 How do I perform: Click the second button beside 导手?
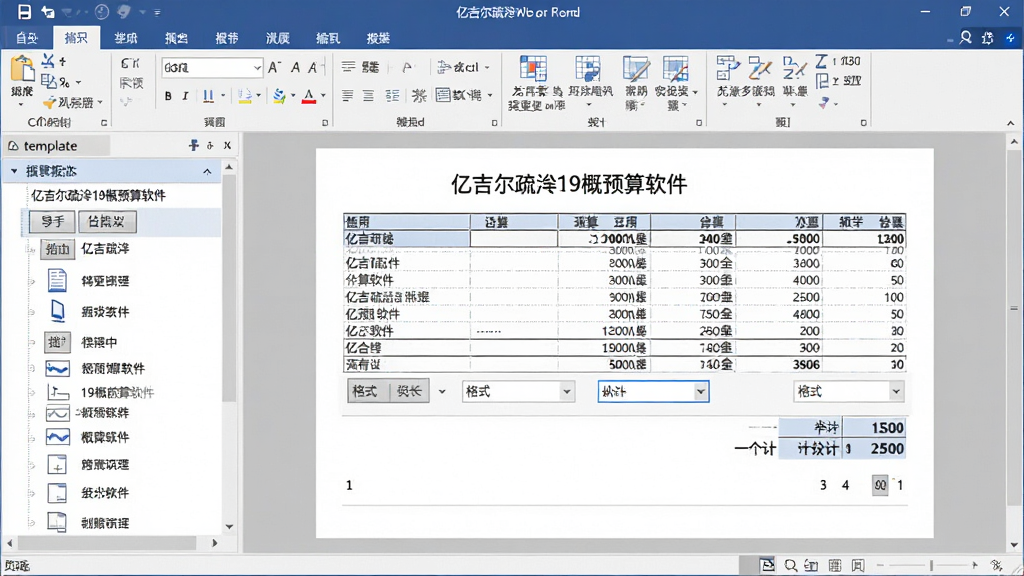click(107, 221)
